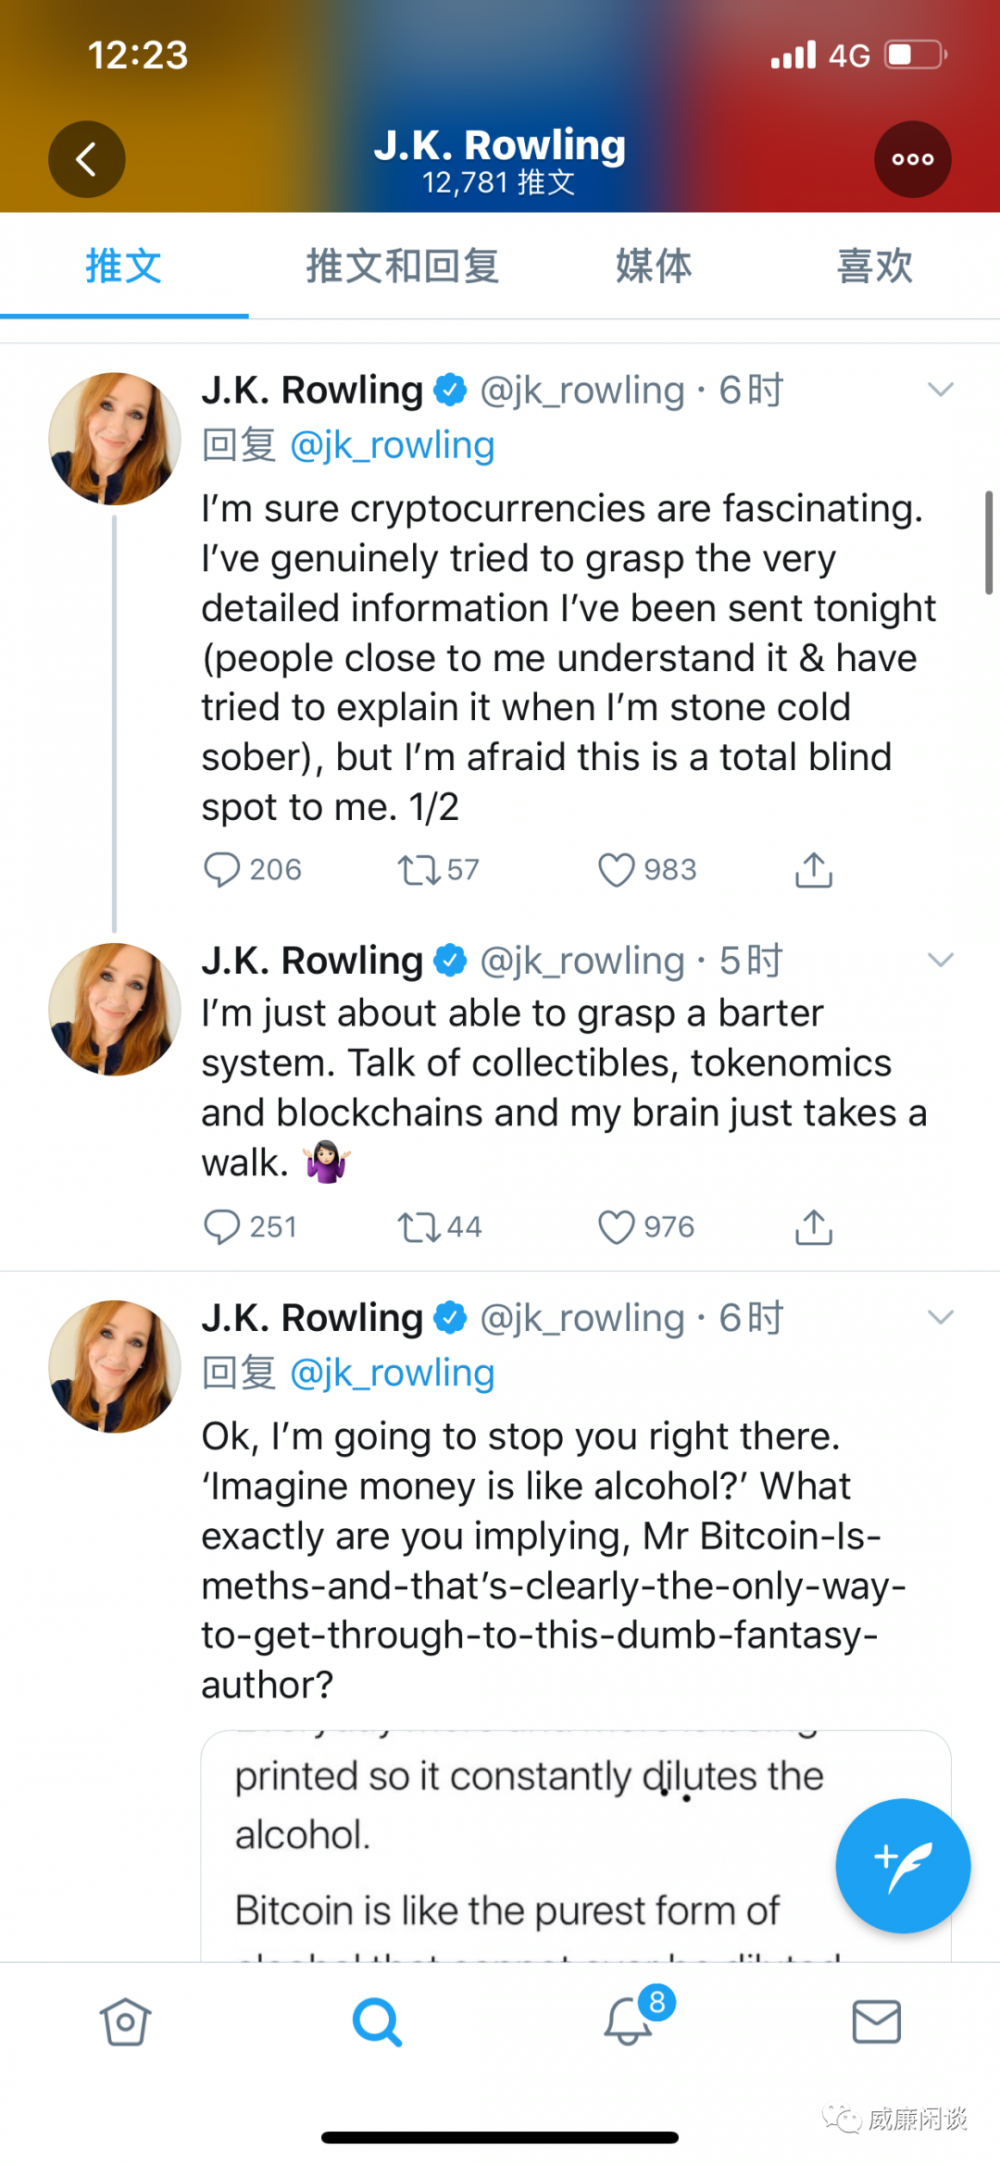
Task: Reply to the tweet with 206 comments
Action: pyautogui.click(x=221, y=870)
